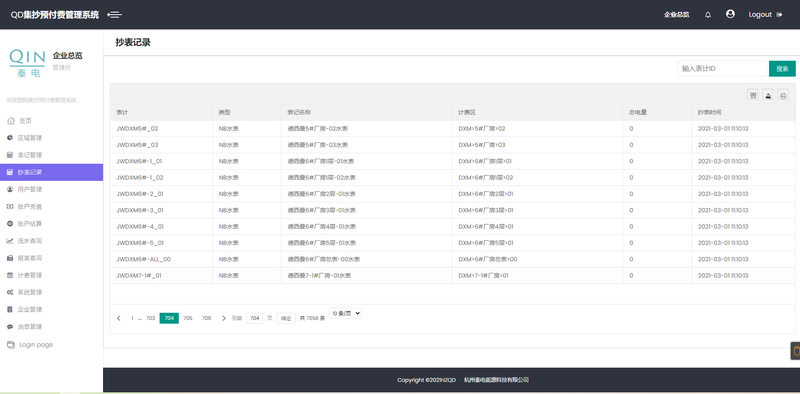Click the 区域管理 pie chart icon
Image resolution: width=800 pixels, height=394 pixels.
click(x=10, y=138)
